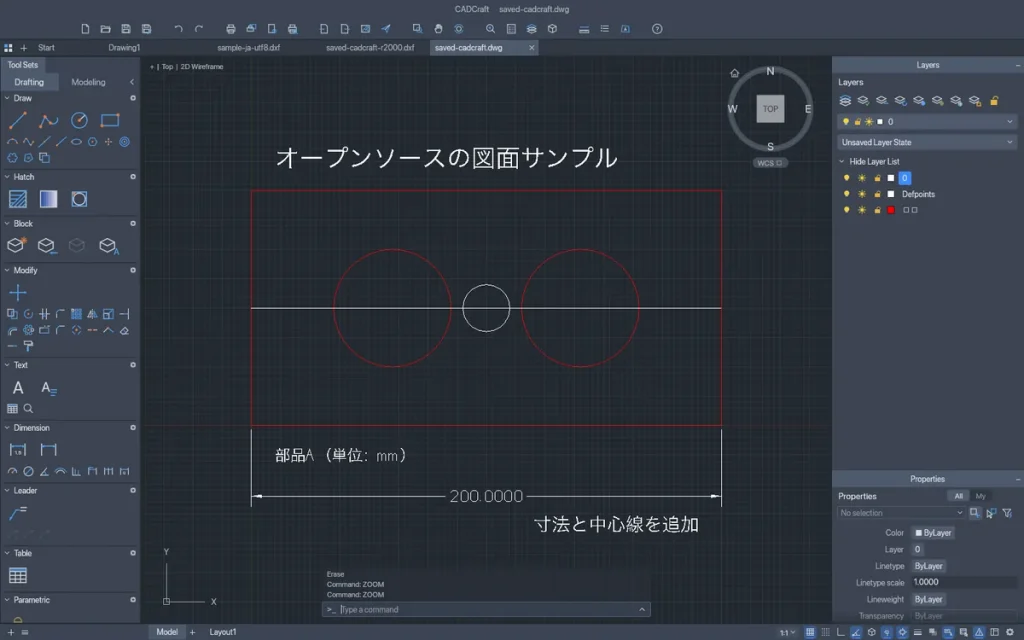Toggle grid display in status bar
Screen dimensions: 1024x640
[x=810, y=632]
